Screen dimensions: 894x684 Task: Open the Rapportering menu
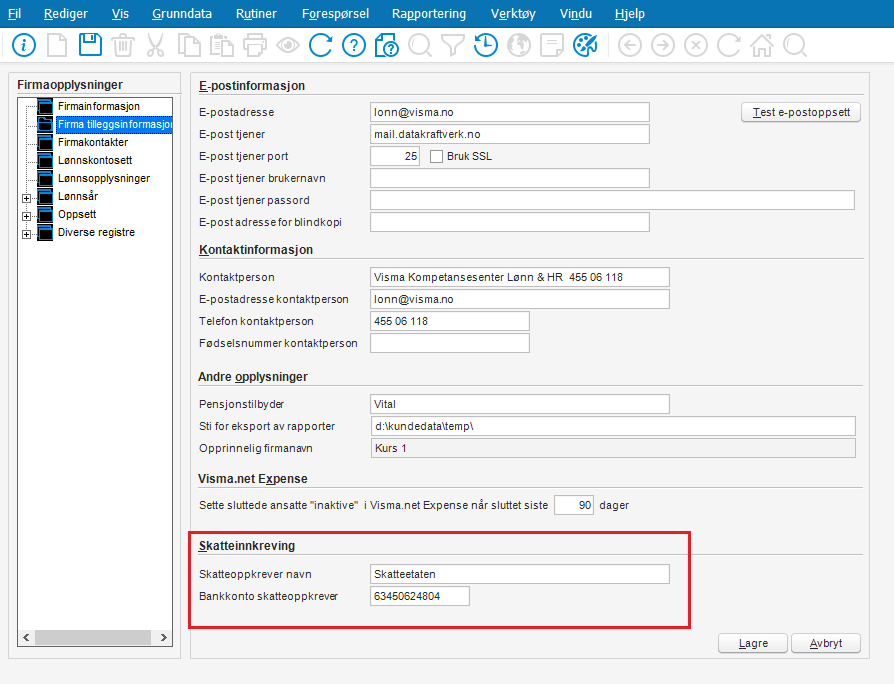coord(429,14)
